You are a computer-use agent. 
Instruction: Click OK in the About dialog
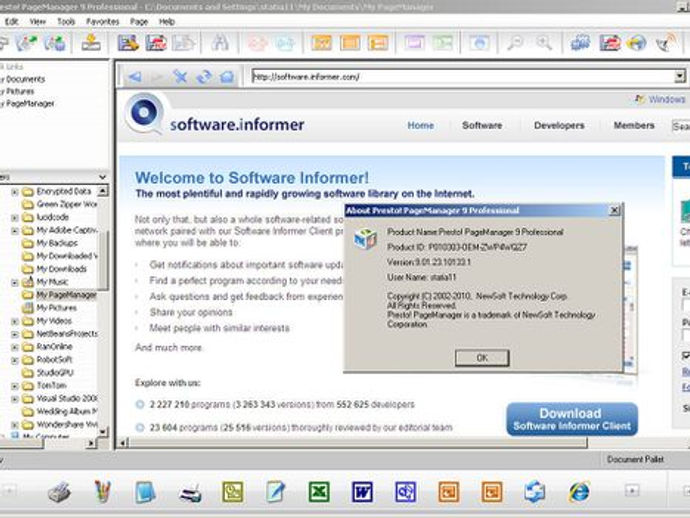coord(482,358)
